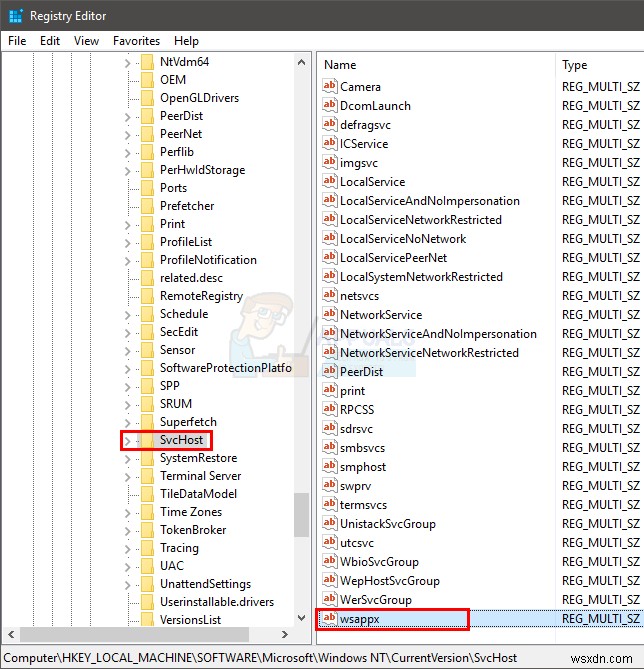Screen dimensions: 644x669
Task: Click the folder icon of Superfetch key
Action: click(148, 422)
